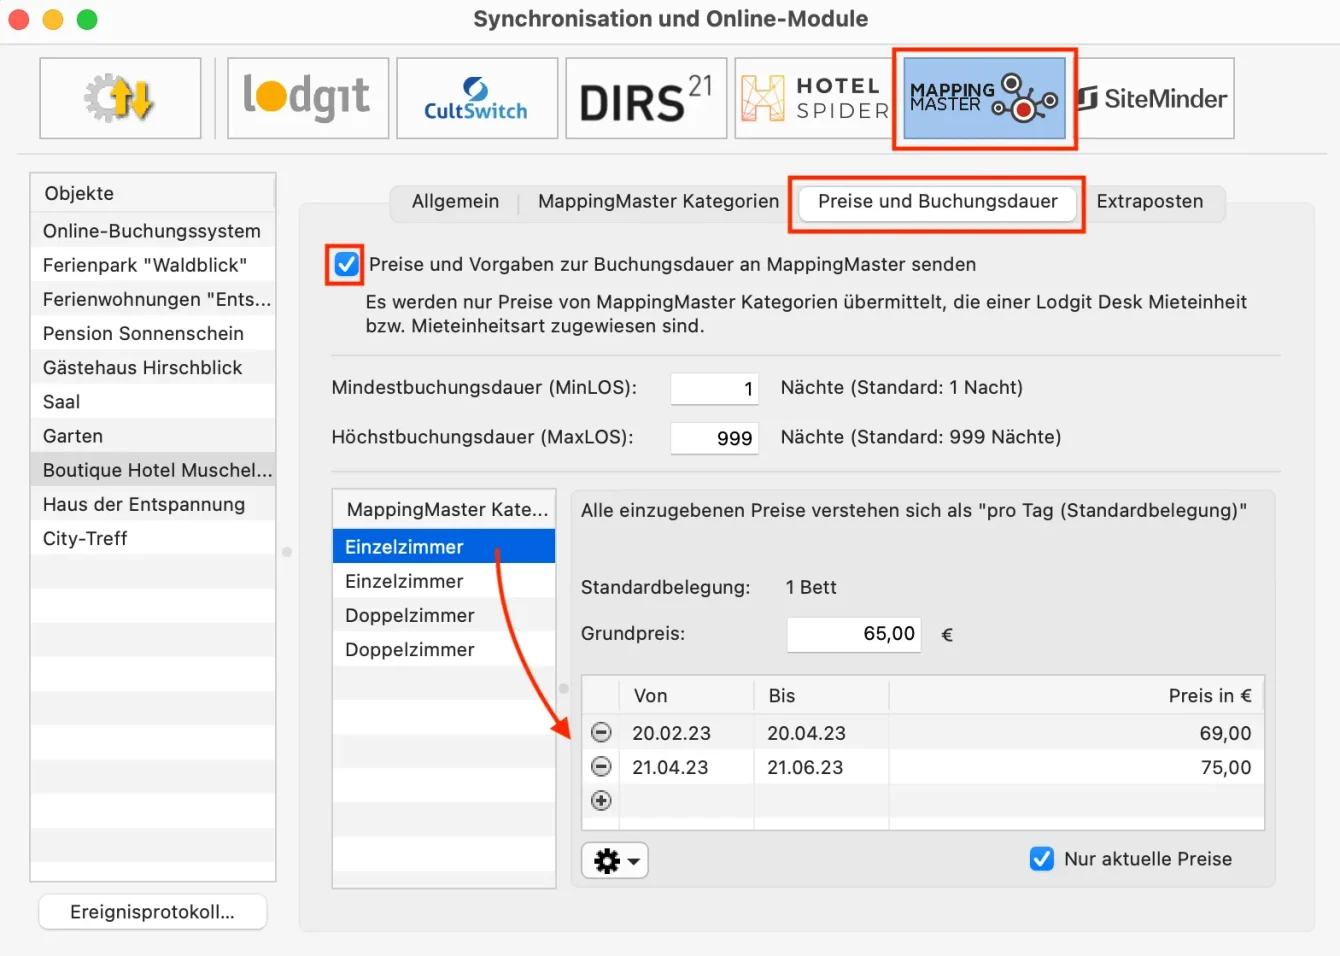The height and width of the screenshot is (956, 1340).
Task: Select the SiteMinder module icon
Action: tap(1153, 98)
